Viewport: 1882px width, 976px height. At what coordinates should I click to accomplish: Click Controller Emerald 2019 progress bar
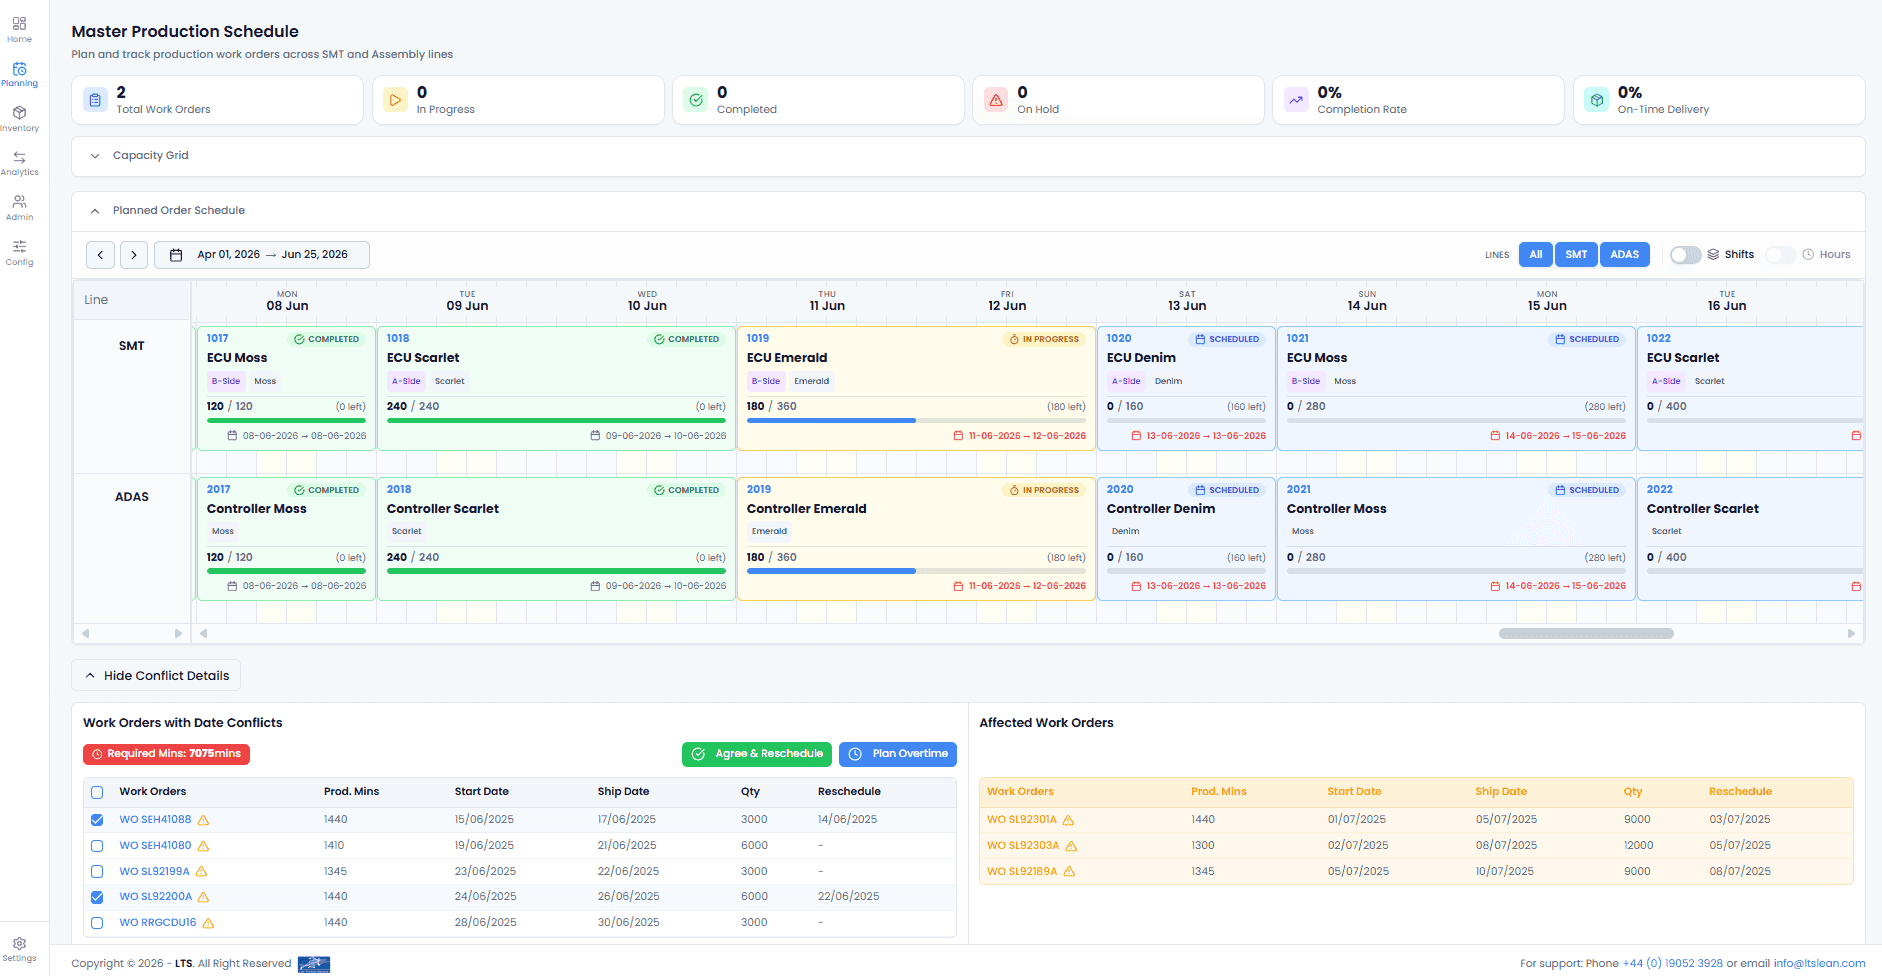tap(916, 571)
